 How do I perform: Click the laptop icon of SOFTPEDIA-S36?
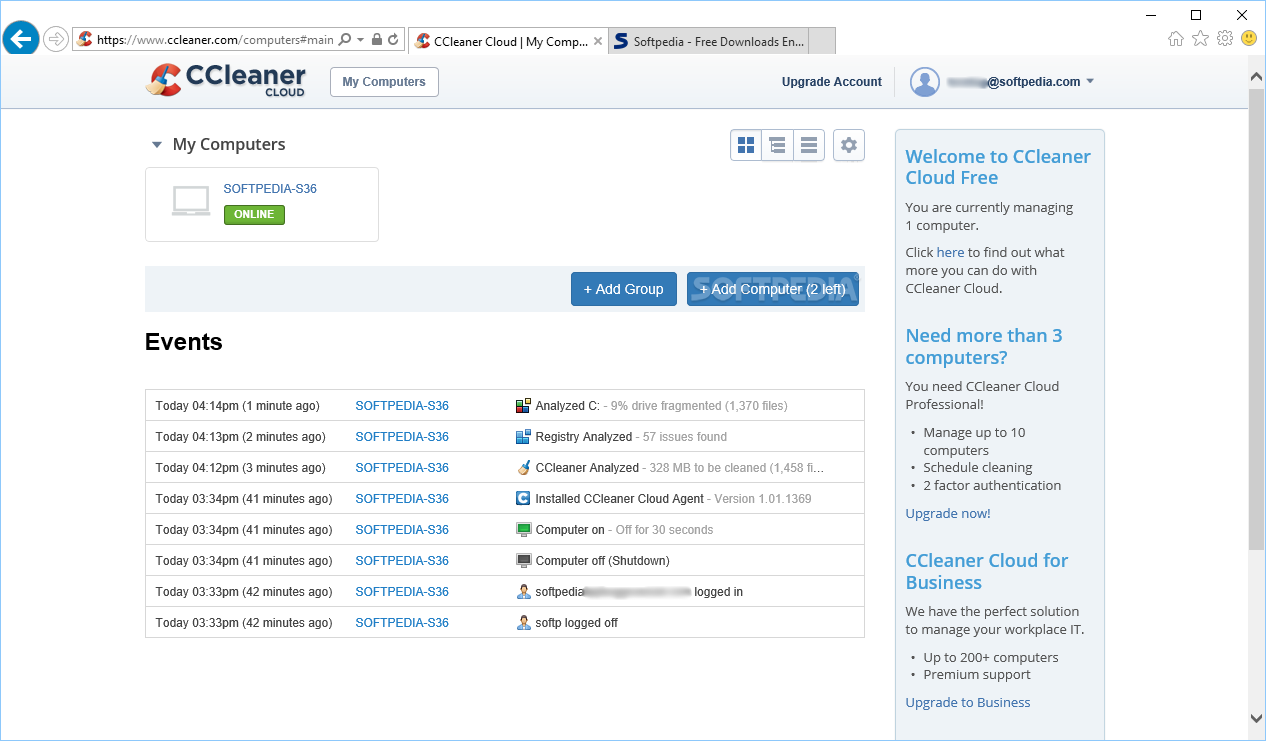[191, 202]
